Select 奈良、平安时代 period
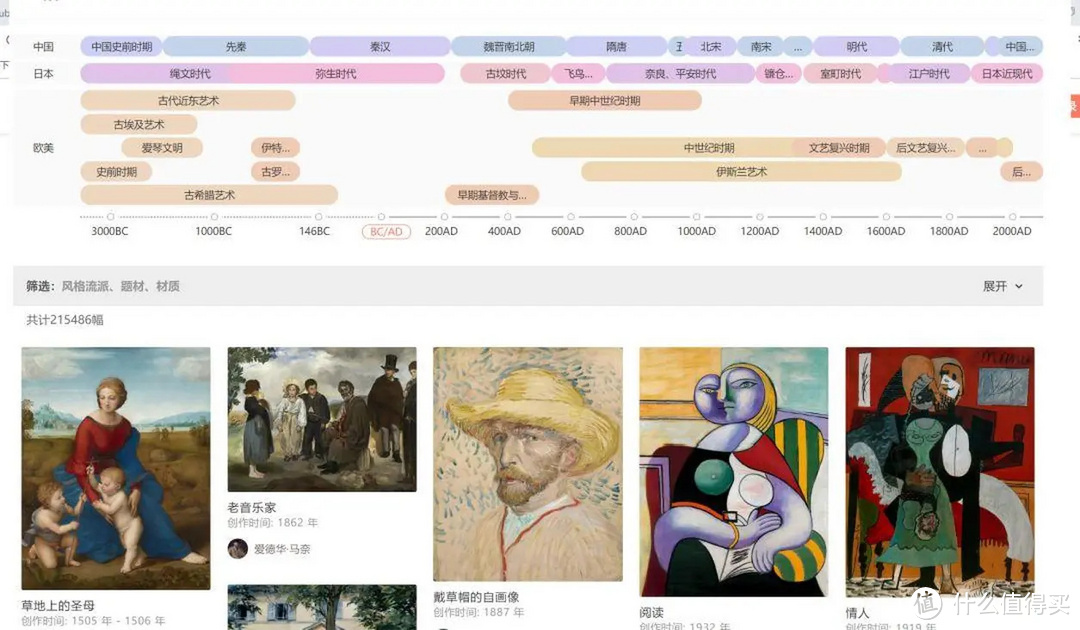 tap(680, 74)
